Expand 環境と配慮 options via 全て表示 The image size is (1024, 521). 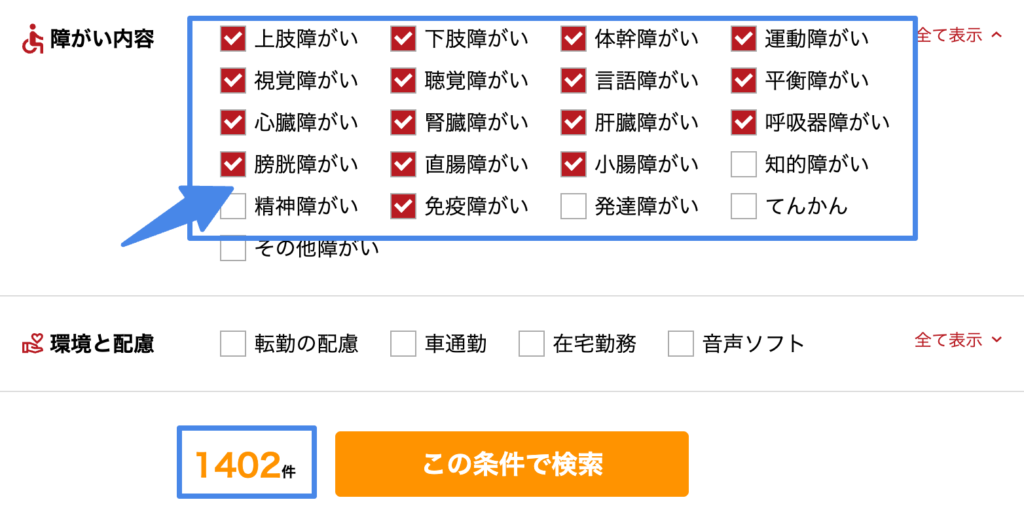tap(958, 341)
